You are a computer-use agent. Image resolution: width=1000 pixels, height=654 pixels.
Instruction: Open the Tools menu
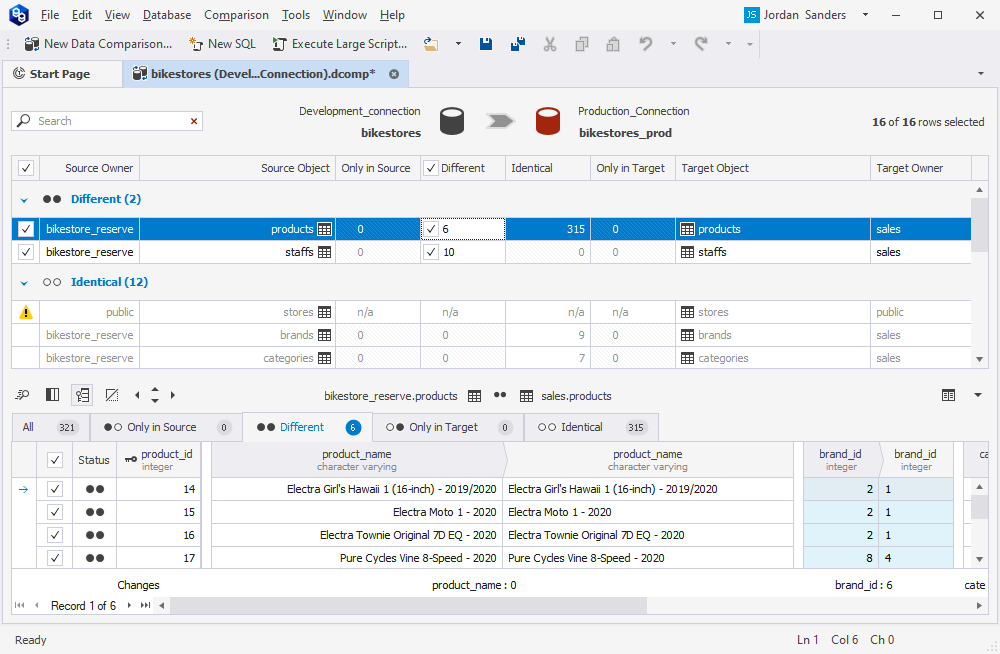296,15
